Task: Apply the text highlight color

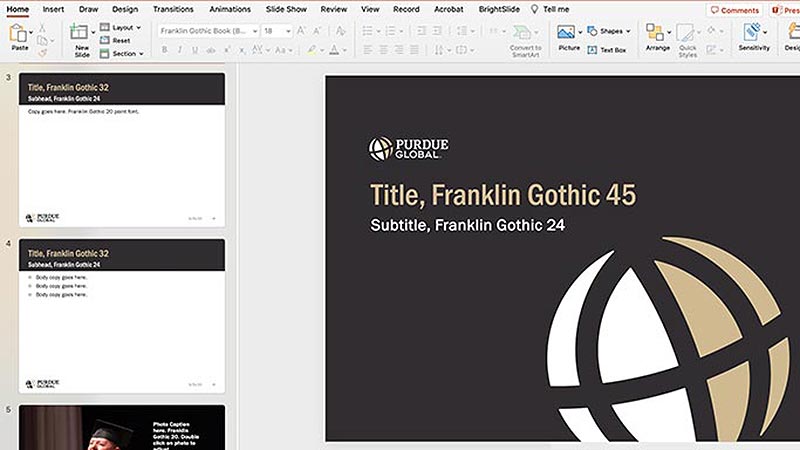Action: click(311, 50)
